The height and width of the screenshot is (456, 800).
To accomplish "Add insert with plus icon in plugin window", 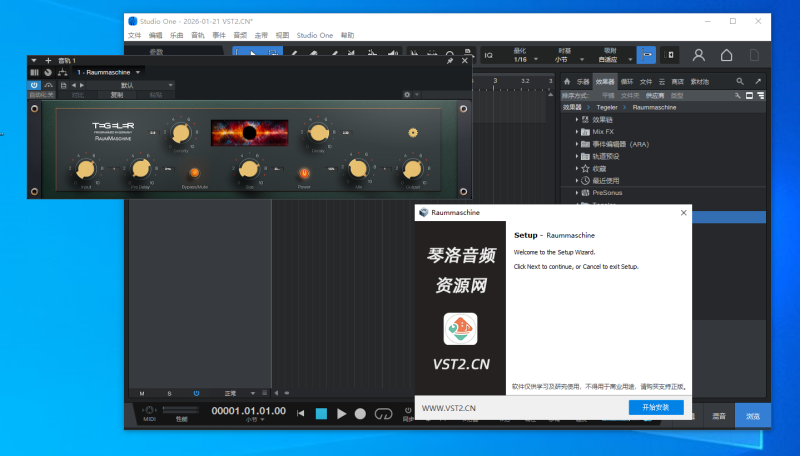I will (x=48, y=61).
